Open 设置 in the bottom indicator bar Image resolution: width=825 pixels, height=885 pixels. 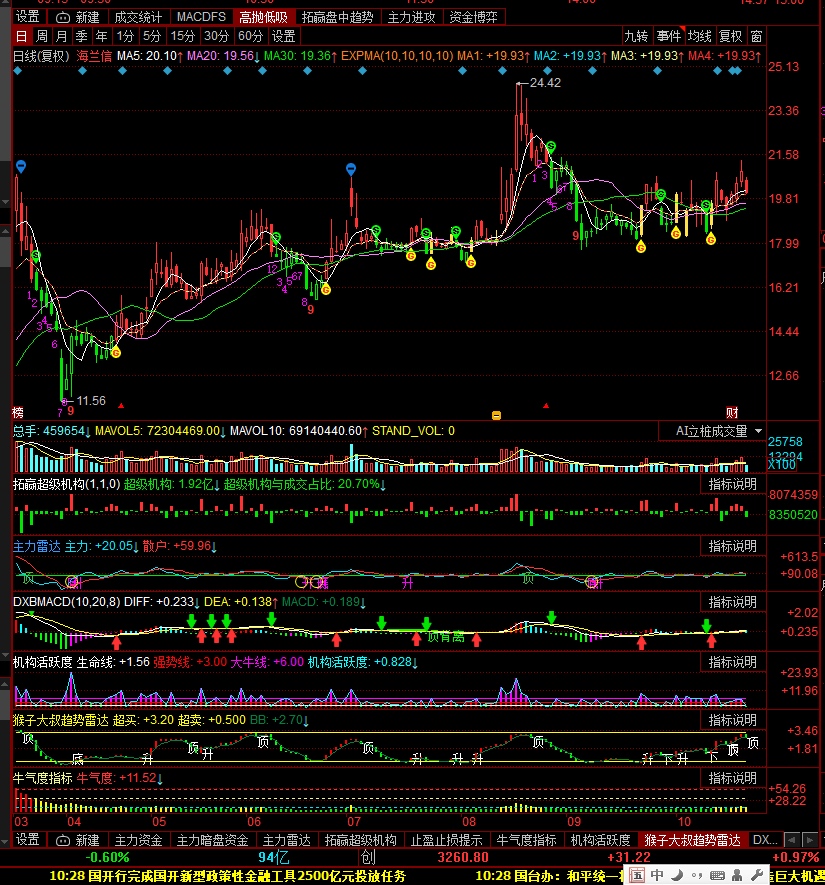(28, 840)
